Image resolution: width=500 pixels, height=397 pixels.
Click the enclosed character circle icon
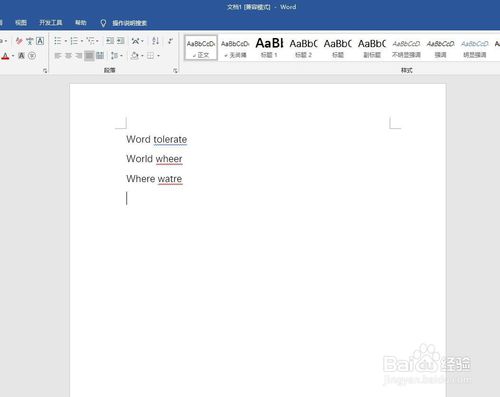pos(32,56)
